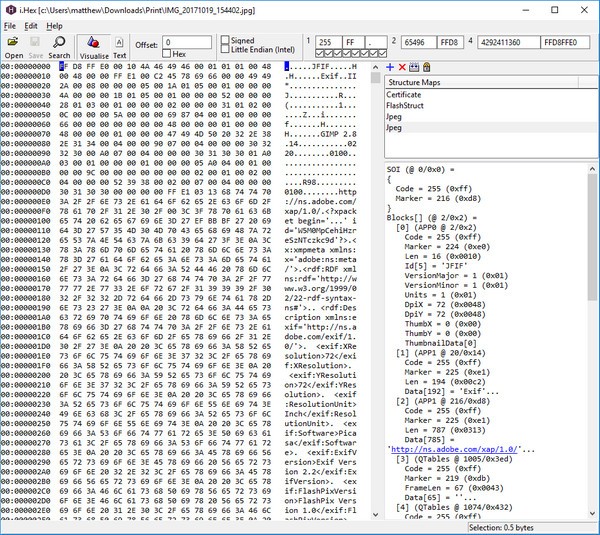Open the ns.adobe.com xap link

[454, 449]
